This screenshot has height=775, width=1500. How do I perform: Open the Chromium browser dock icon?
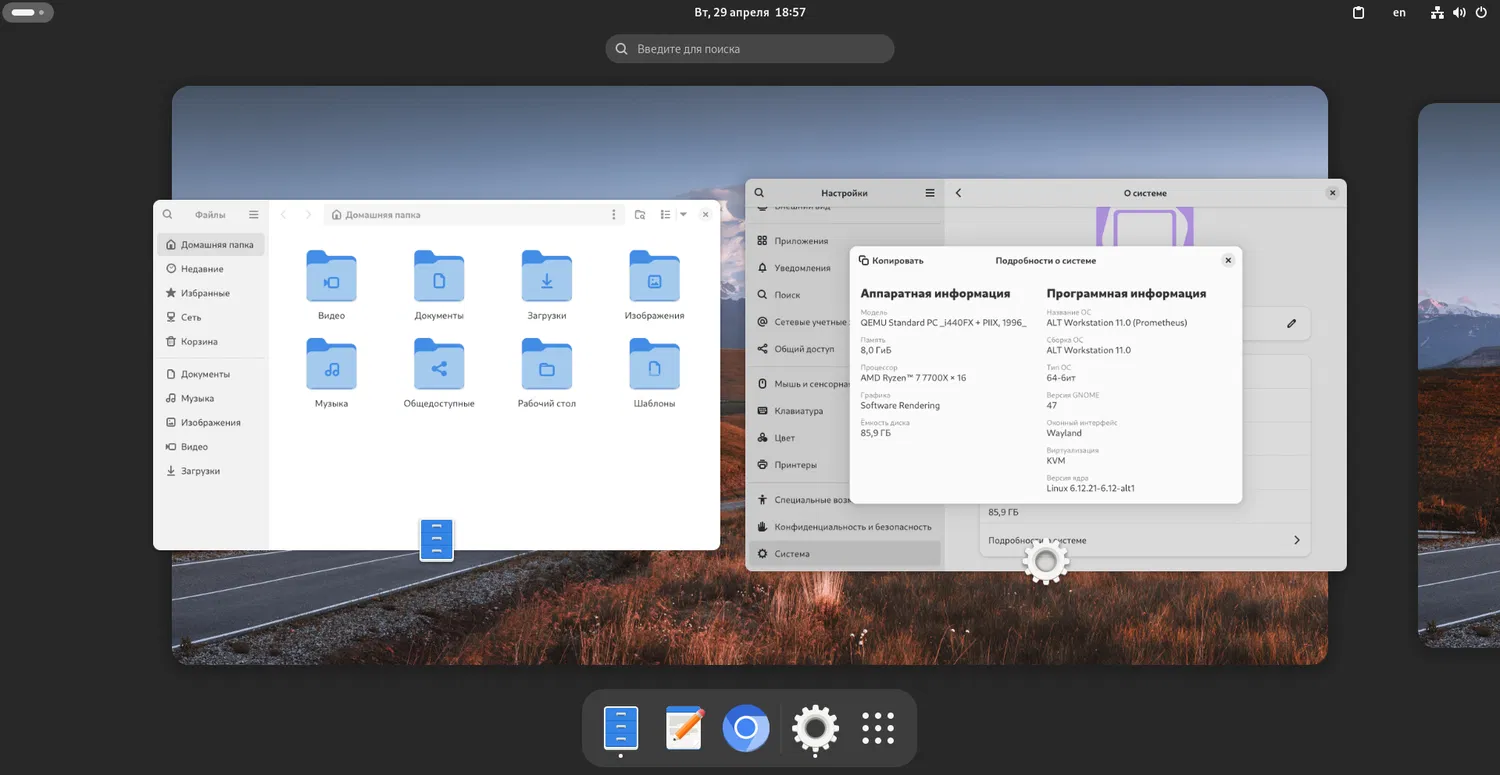click(746, 728)
